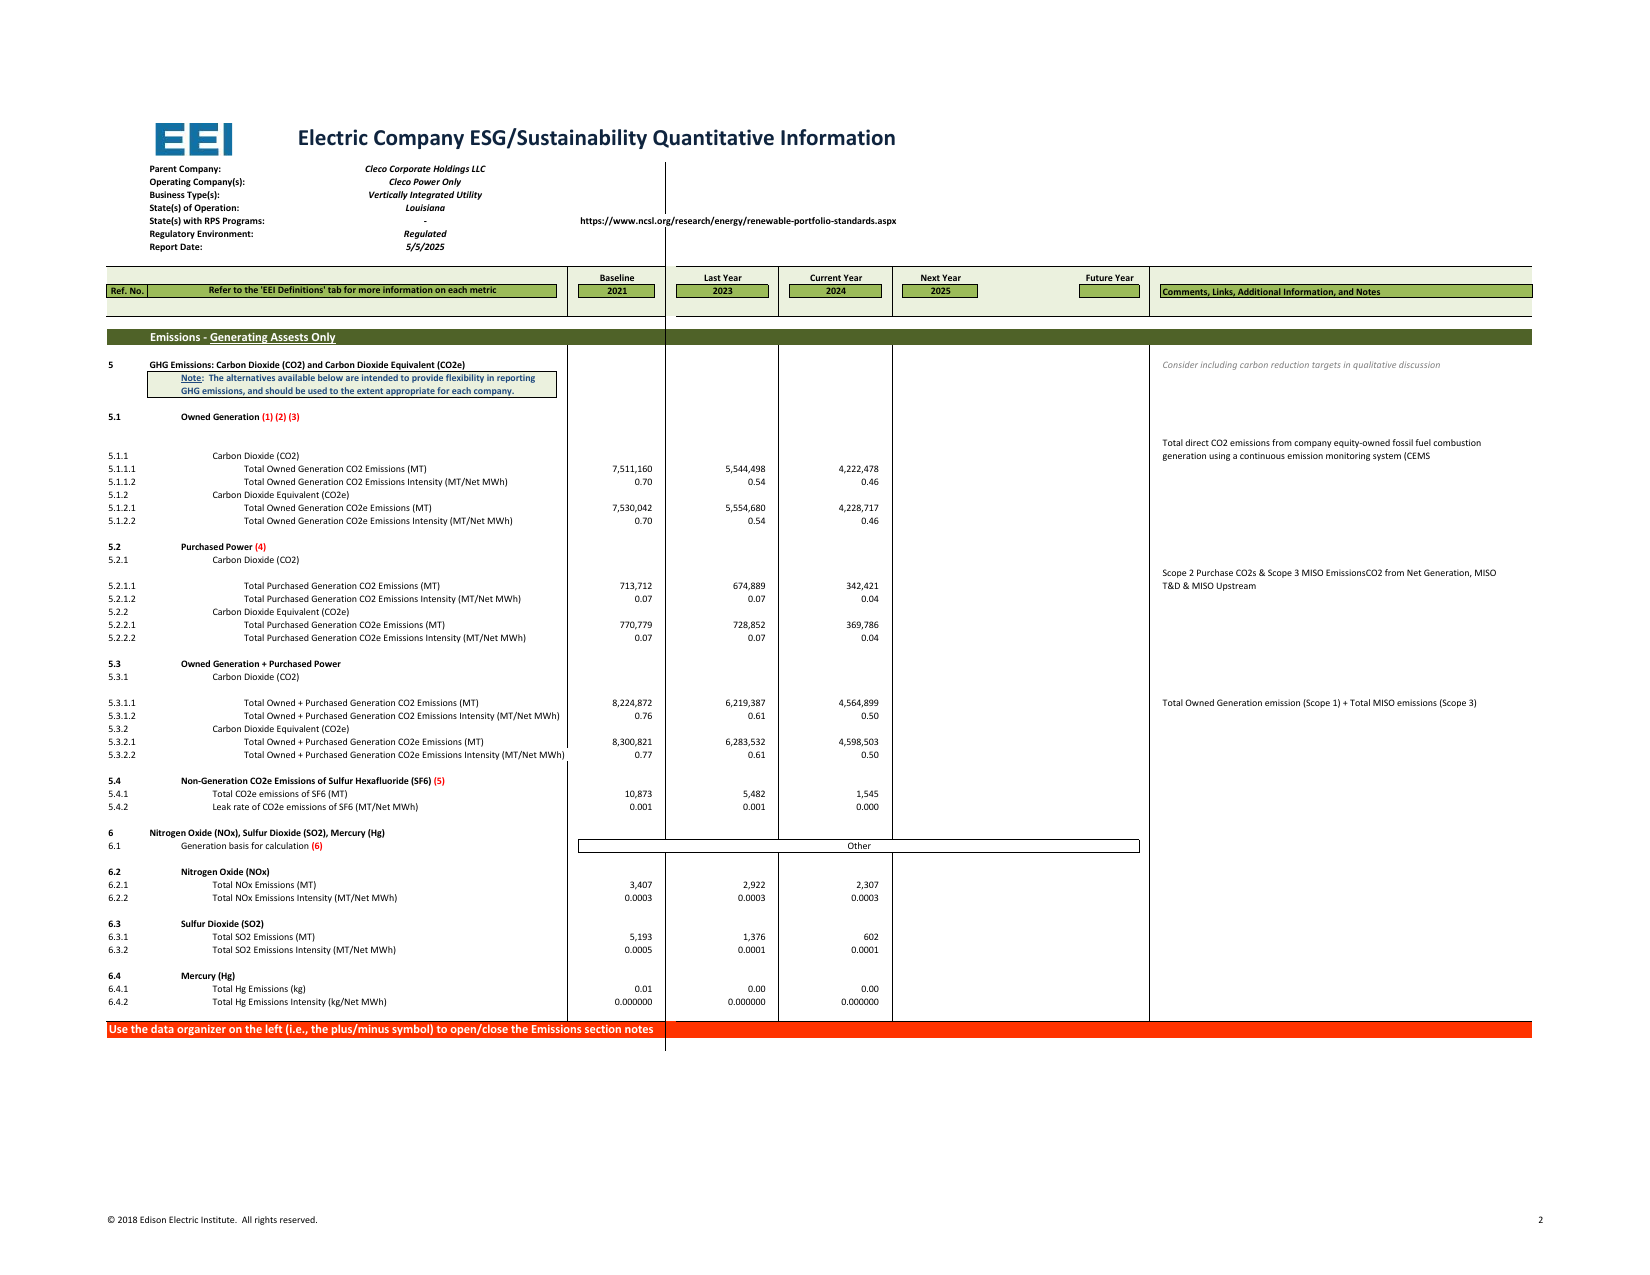Click the 2023 total CO2e value 6,283,532
The width and height of the screenshot is (1650, 1275).
click(745, 742)
